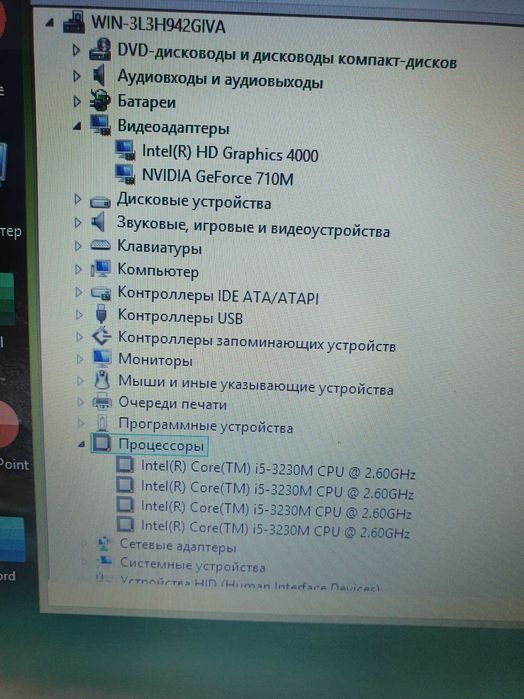This screenshot has height=699, width=524.
Task: Select "Мыши и иные указывающие устройства" label
Action: [x=256, y=385]
